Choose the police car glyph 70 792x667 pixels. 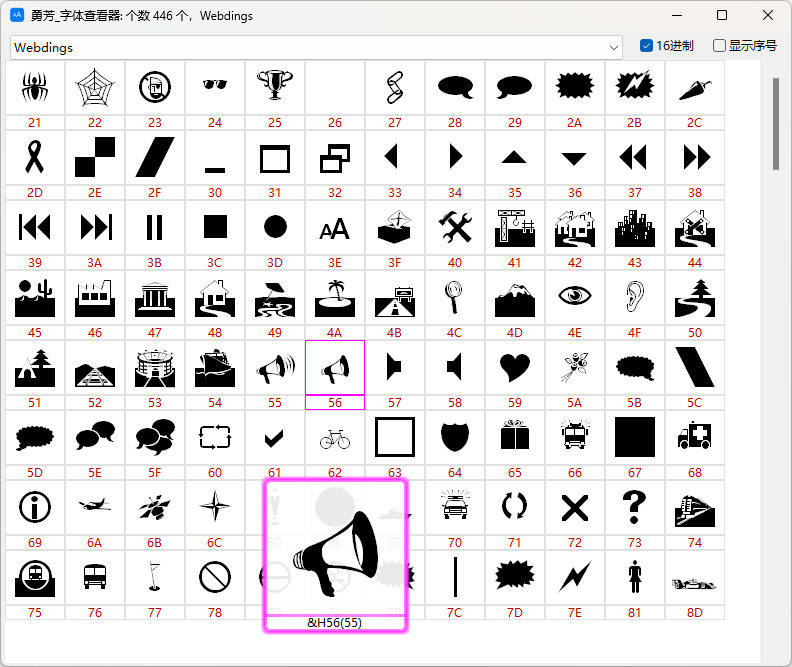coord(455,505)
